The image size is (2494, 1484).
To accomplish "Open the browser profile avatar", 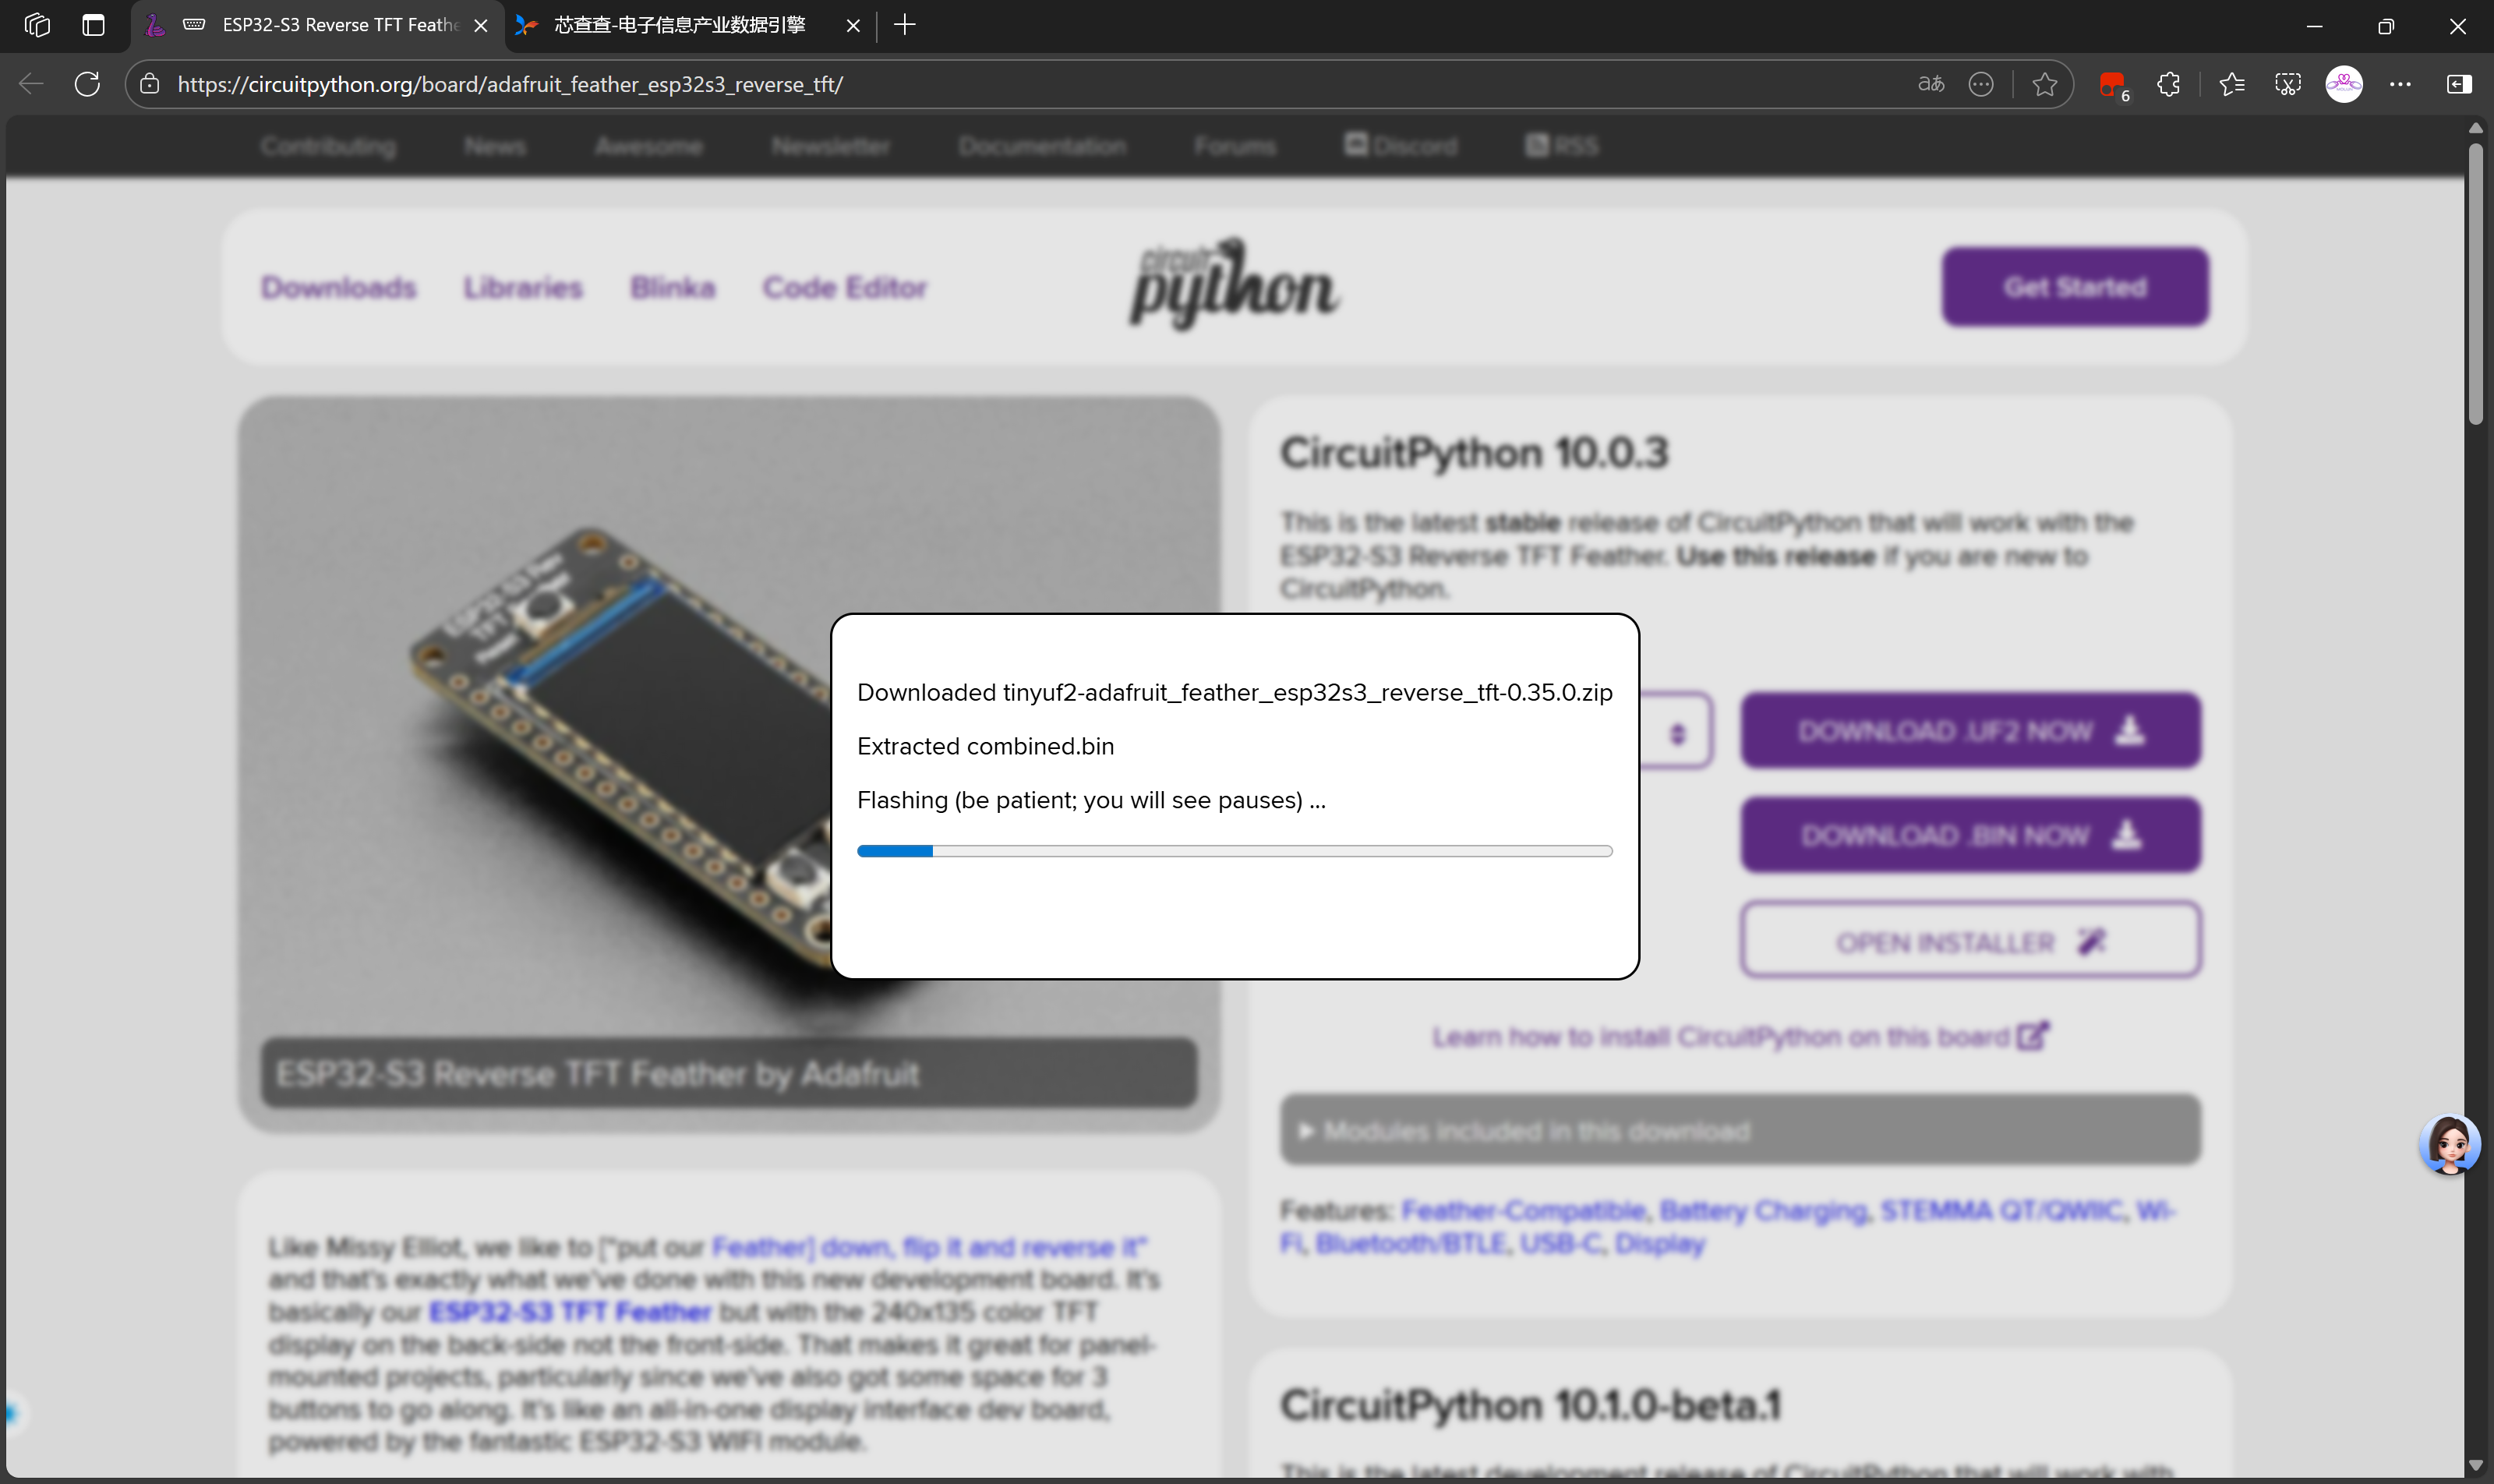I will [x=2343, y=84].
